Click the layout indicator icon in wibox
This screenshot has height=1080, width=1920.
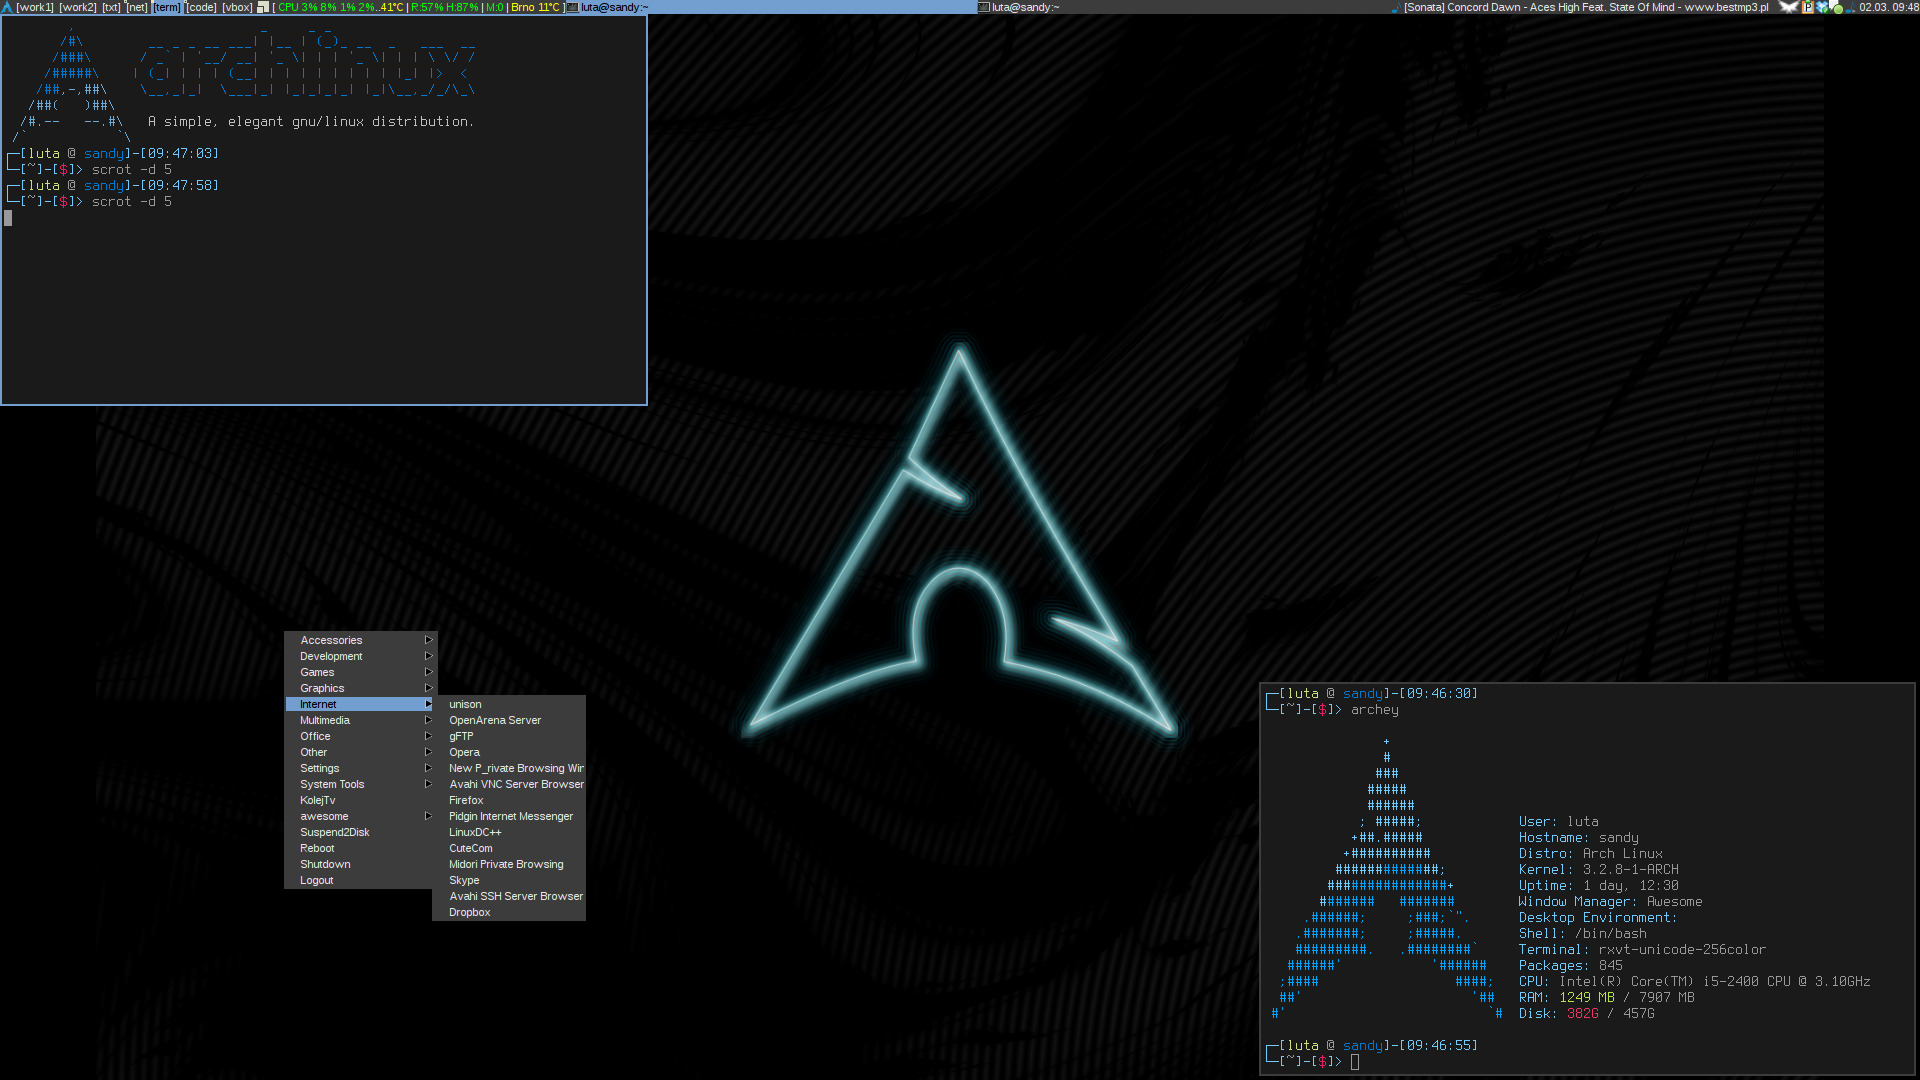coord(263,7)
